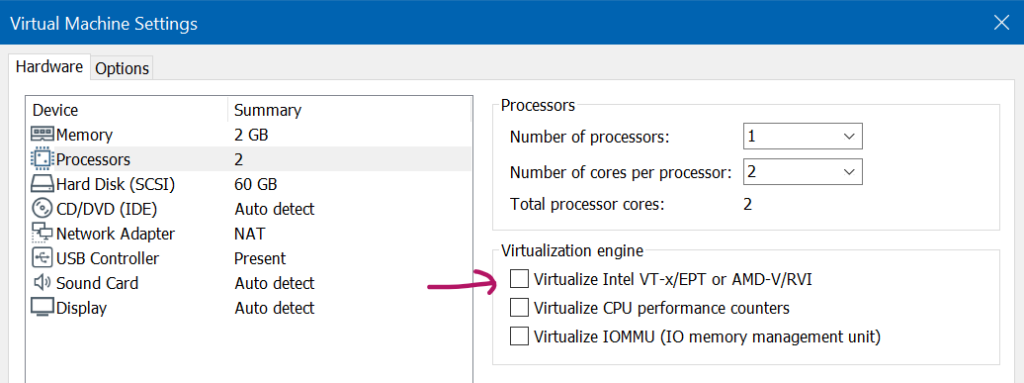Check Virtualize CPU performance counters

[519, 307]
